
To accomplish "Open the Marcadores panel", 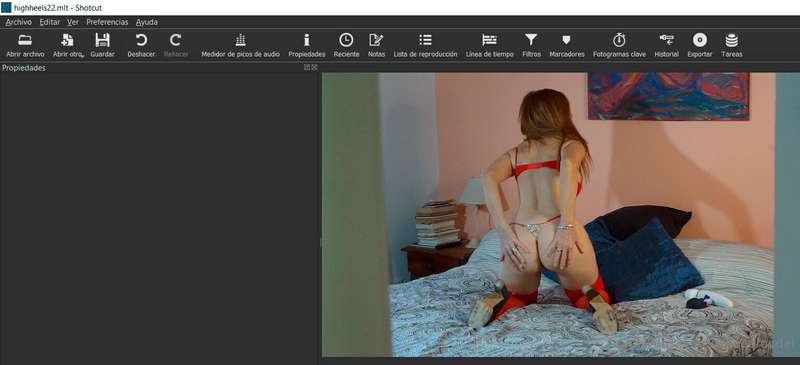I will click(567, 45).
